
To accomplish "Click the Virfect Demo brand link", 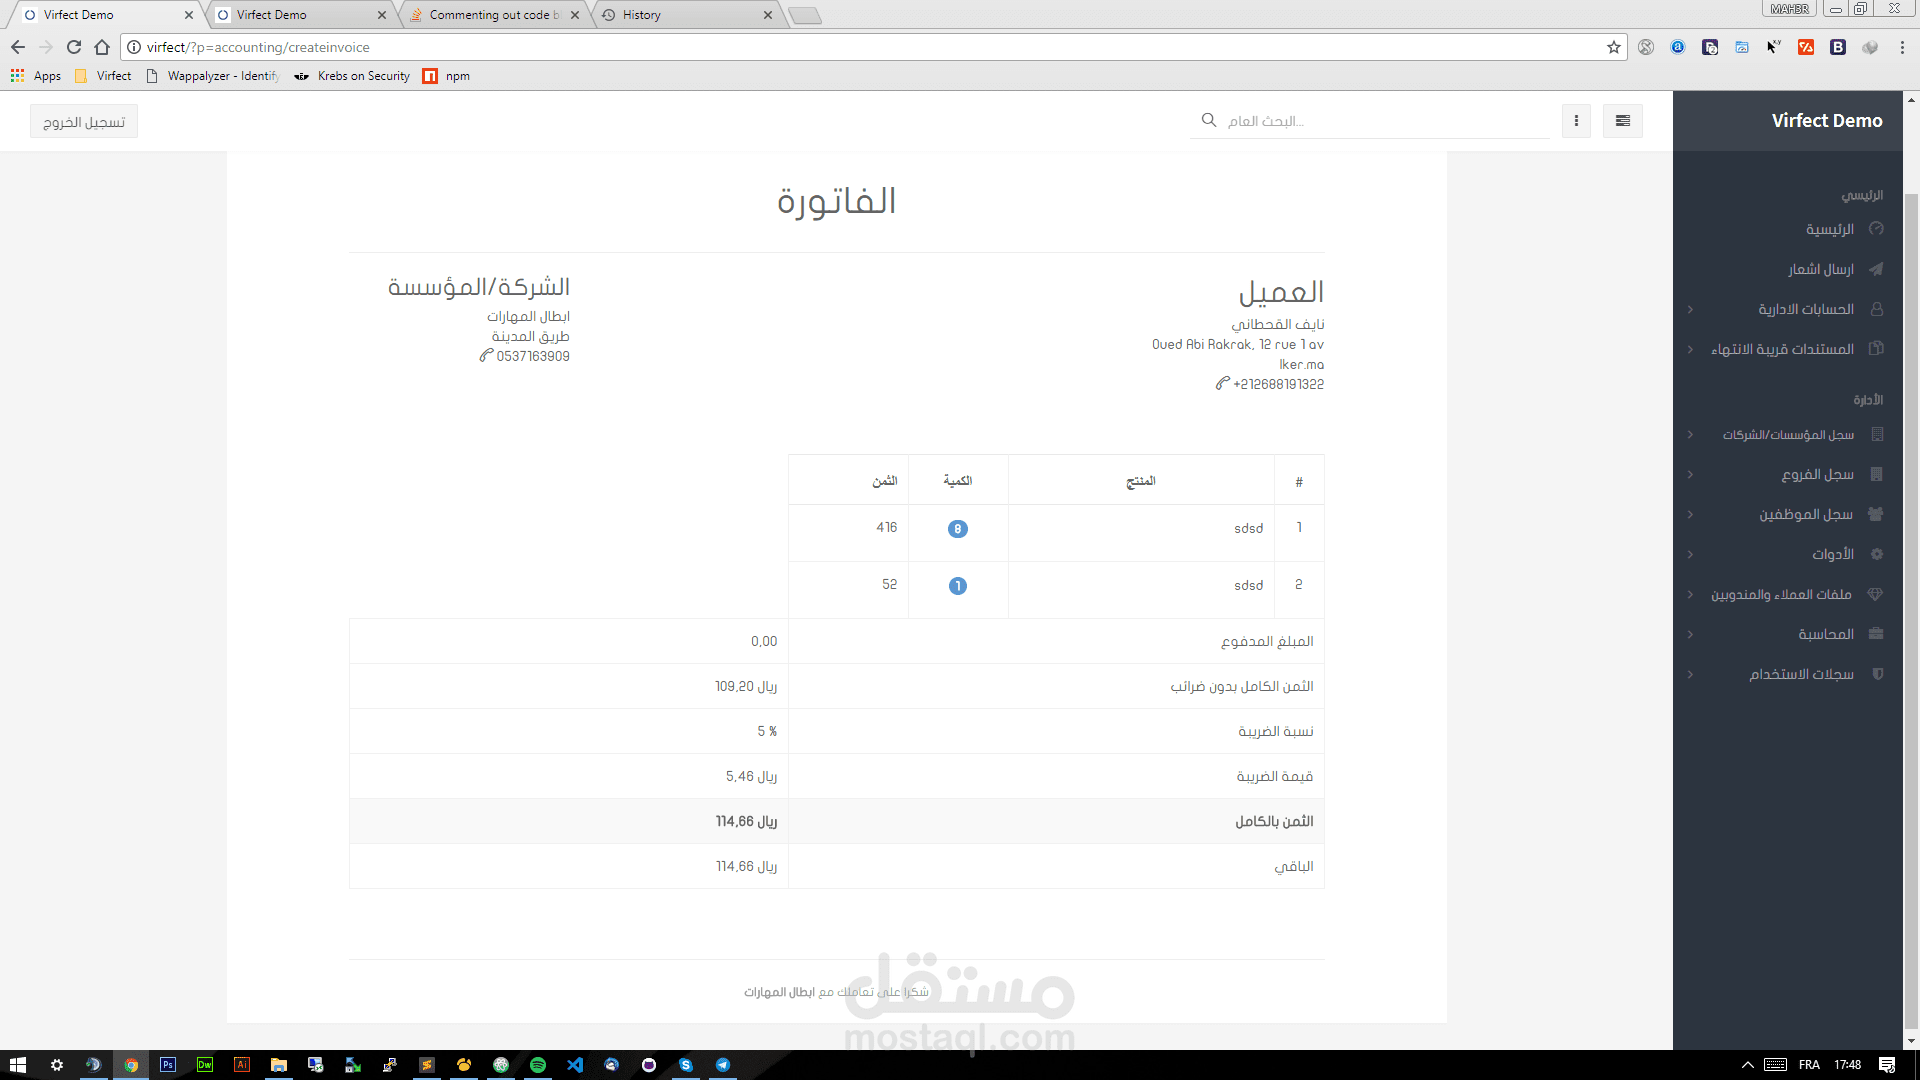I will pos(1826,121).
